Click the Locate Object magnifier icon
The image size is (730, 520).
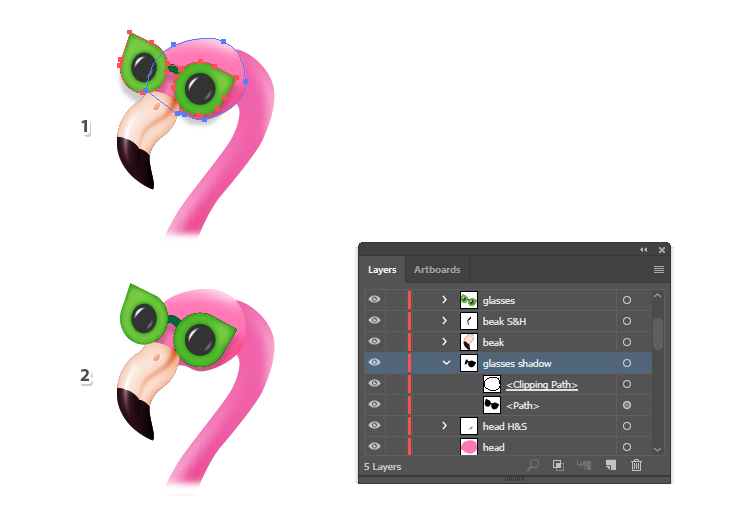pyautogui.click(x=533, y=465)
